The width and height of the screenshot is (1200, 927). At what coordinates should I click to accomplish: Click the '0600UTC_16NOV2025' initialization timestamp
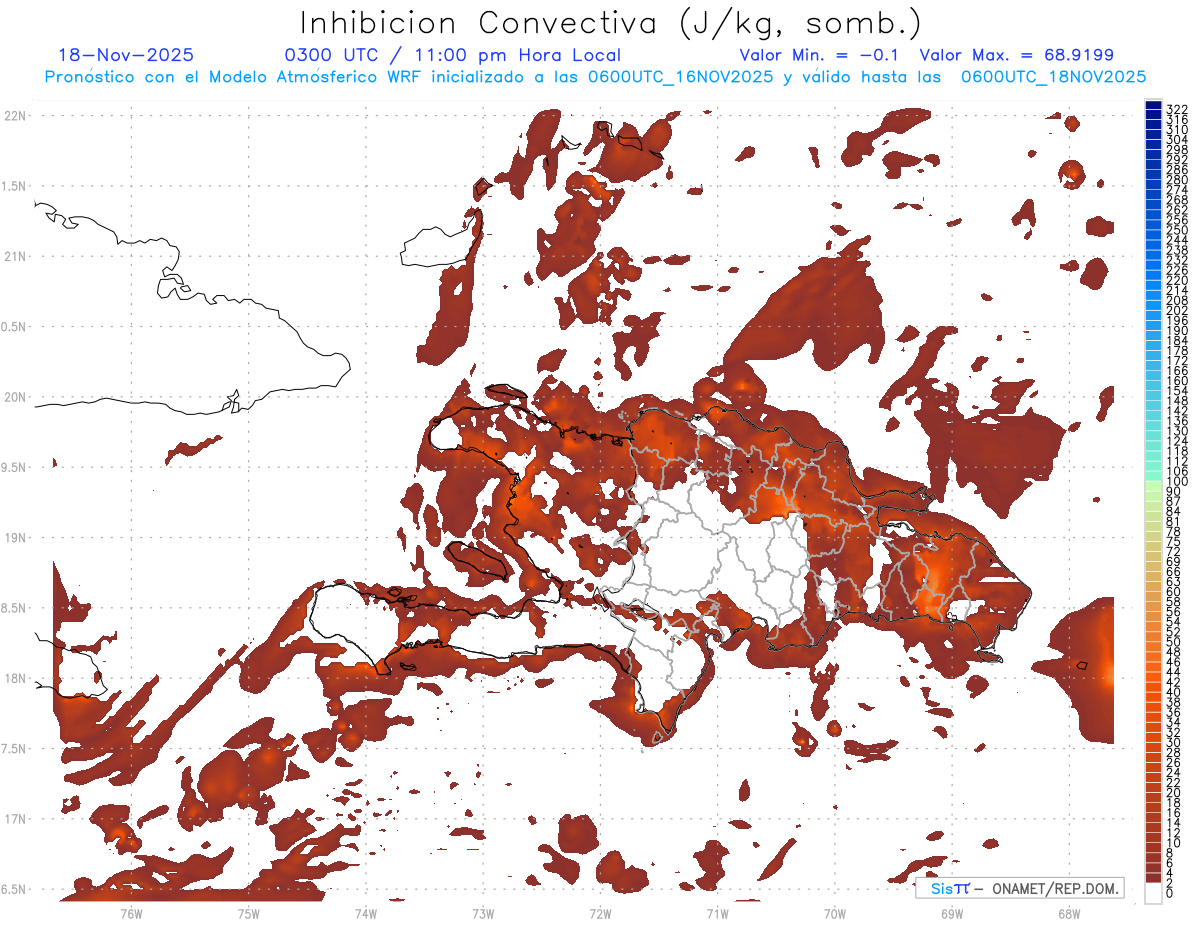(x=680, y=77)
